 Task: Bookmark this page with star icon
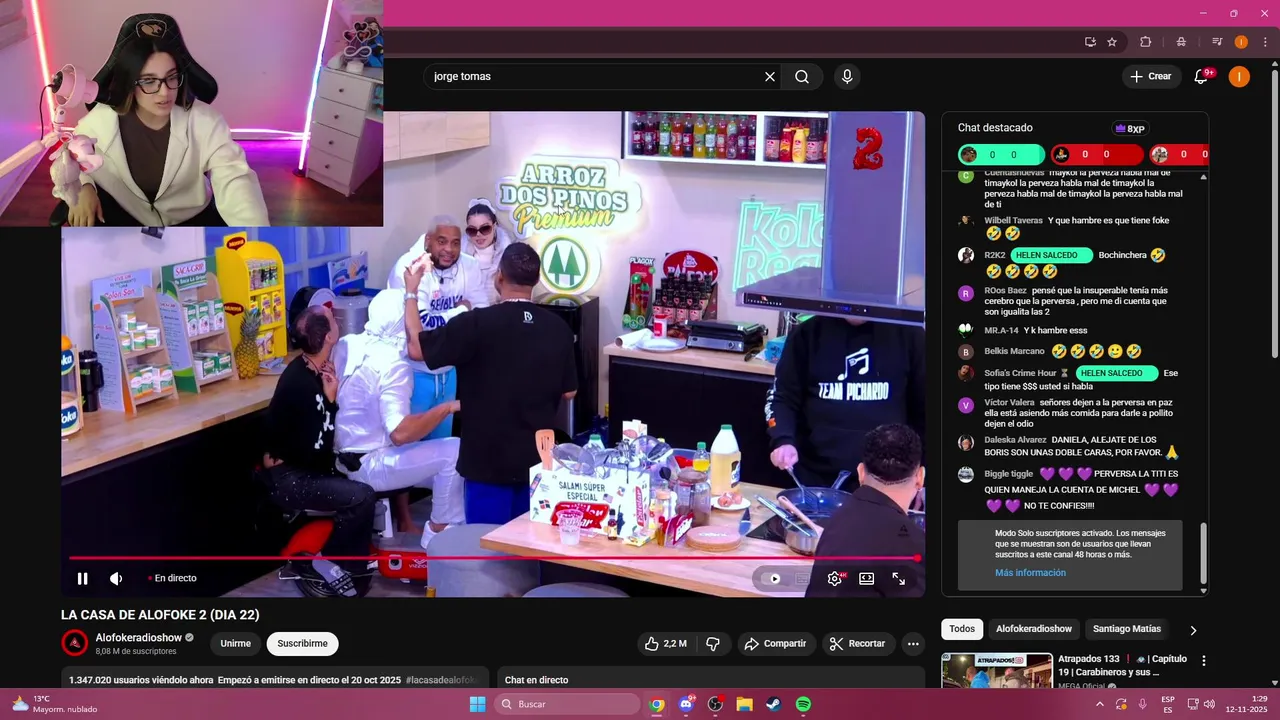coord(1112,42)
